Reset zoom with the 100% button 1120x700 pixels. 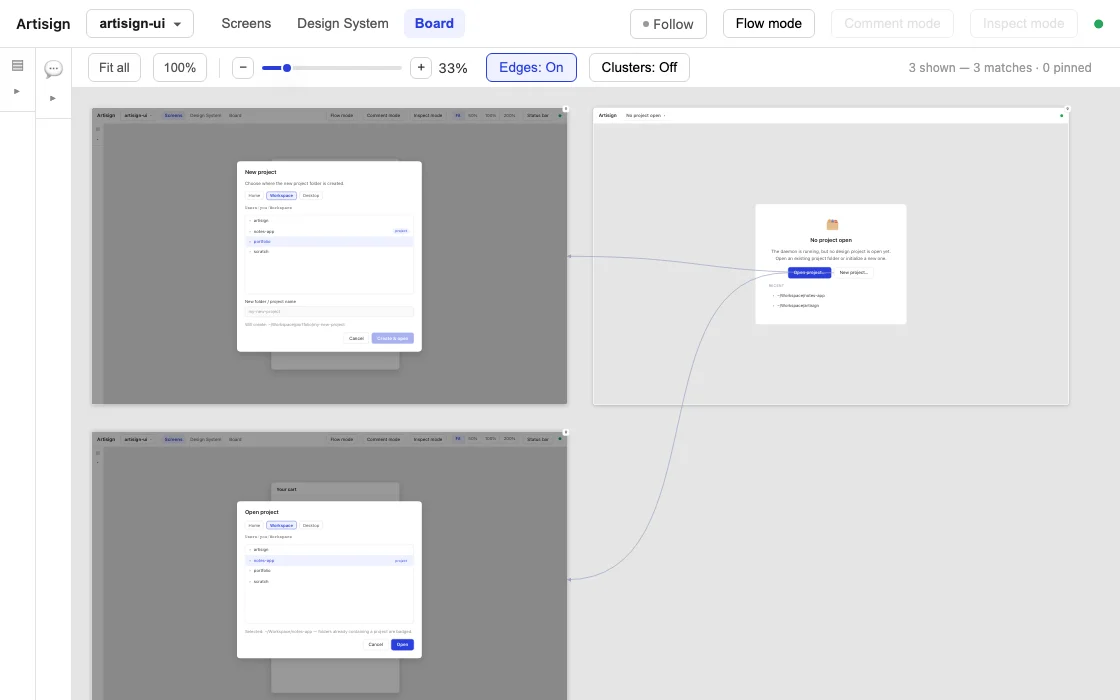pos(180,67)
